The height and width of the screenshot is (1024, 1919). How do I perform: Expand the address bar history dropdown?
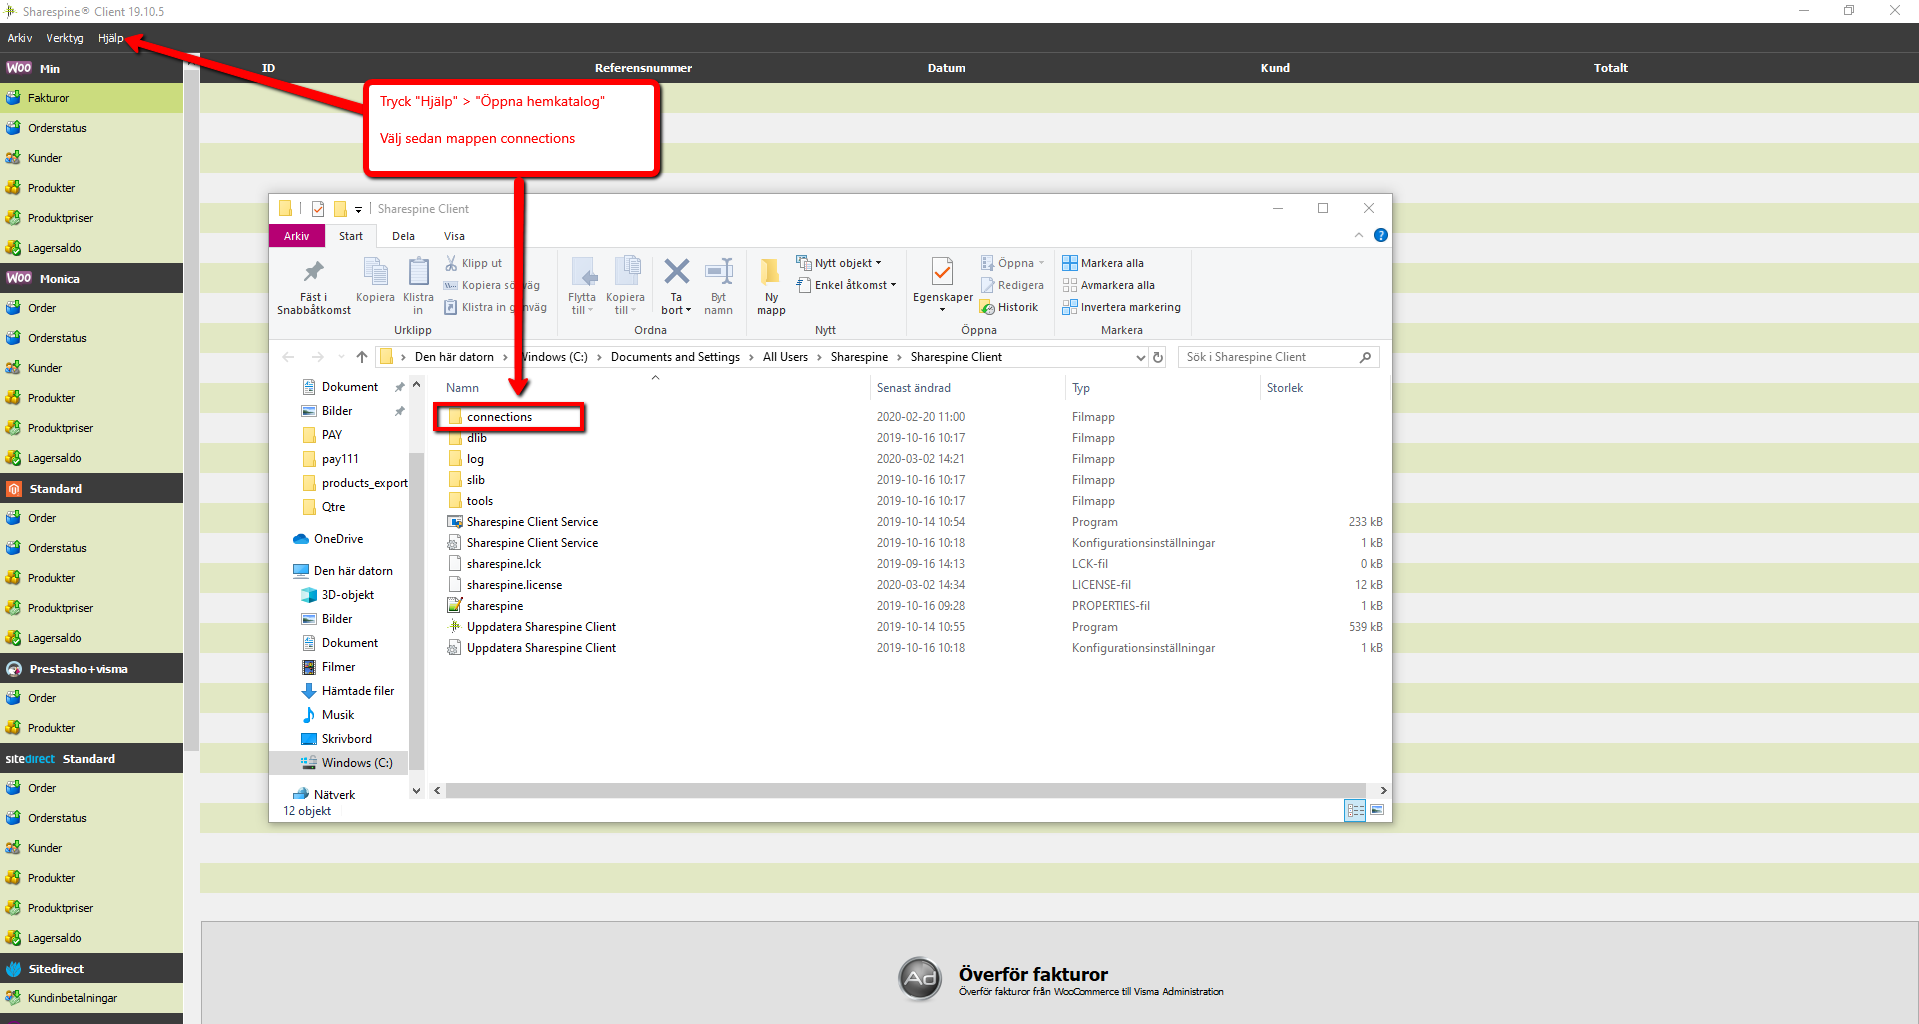pyautogui.click(x=1140, y=357)
